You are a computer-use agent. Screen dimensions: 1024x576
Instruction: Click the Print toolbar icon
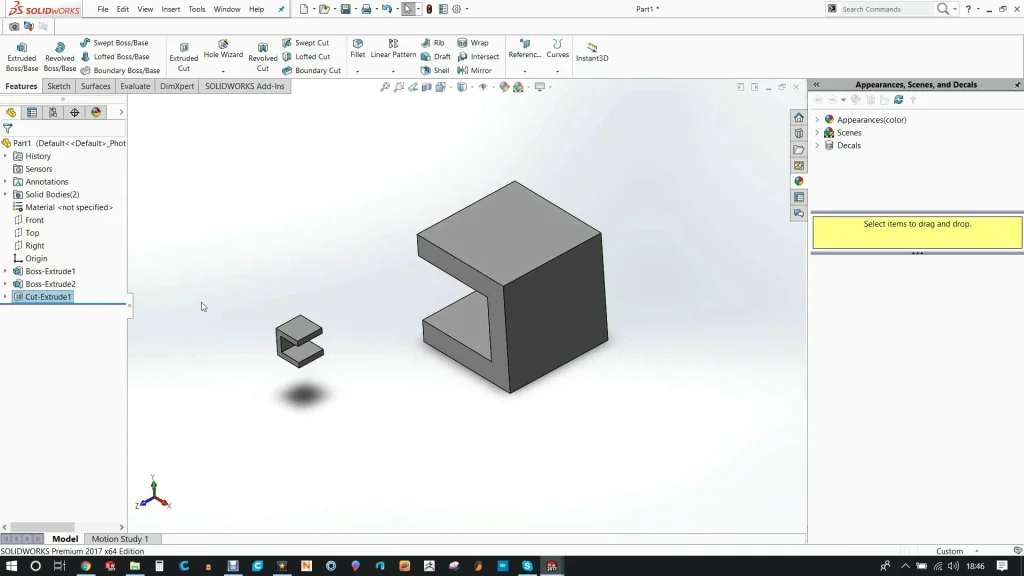click(x=366, y=9)
